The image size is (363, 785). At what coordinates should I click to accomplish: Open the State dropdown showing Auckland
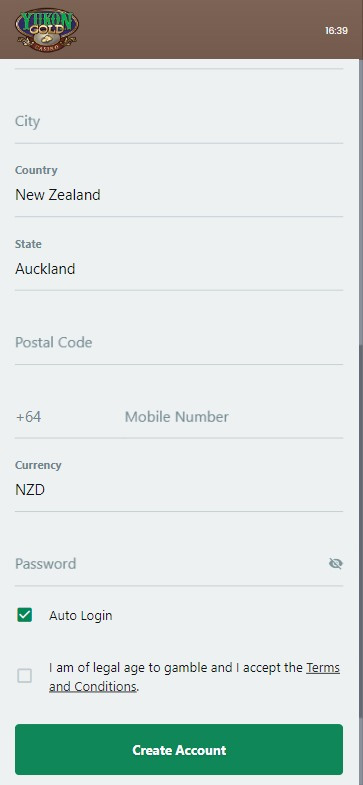(179, 260)
